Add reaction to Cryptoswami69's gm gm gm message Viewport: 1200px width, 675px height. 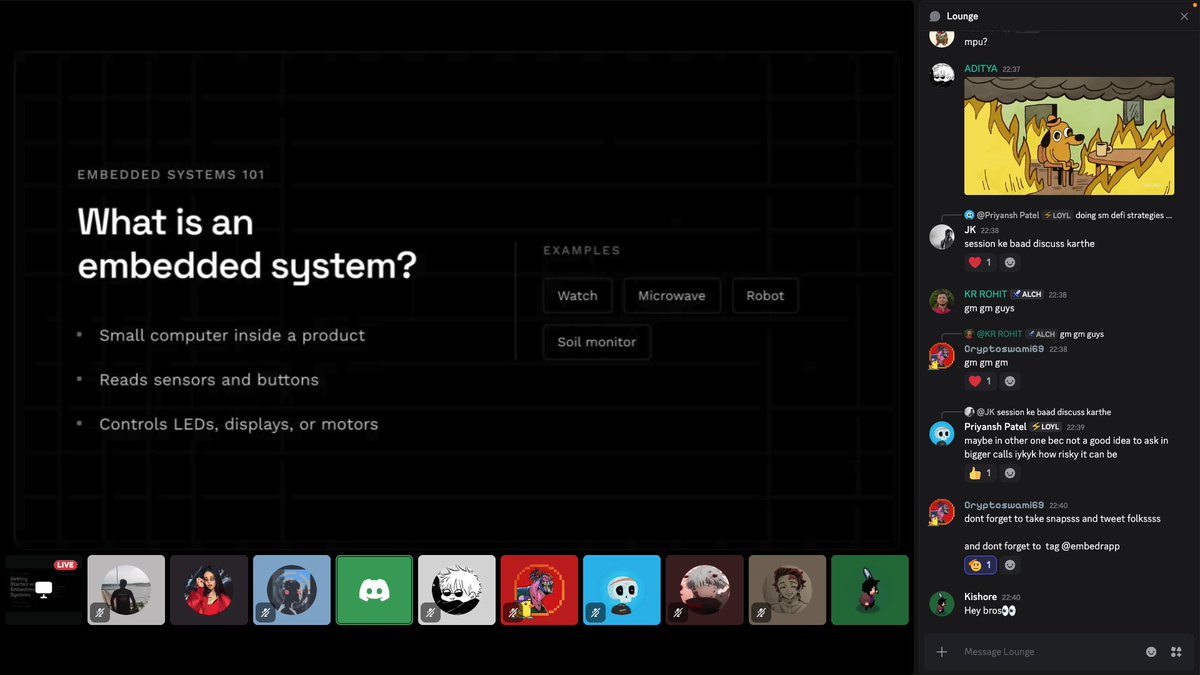tap(1010, 381)
